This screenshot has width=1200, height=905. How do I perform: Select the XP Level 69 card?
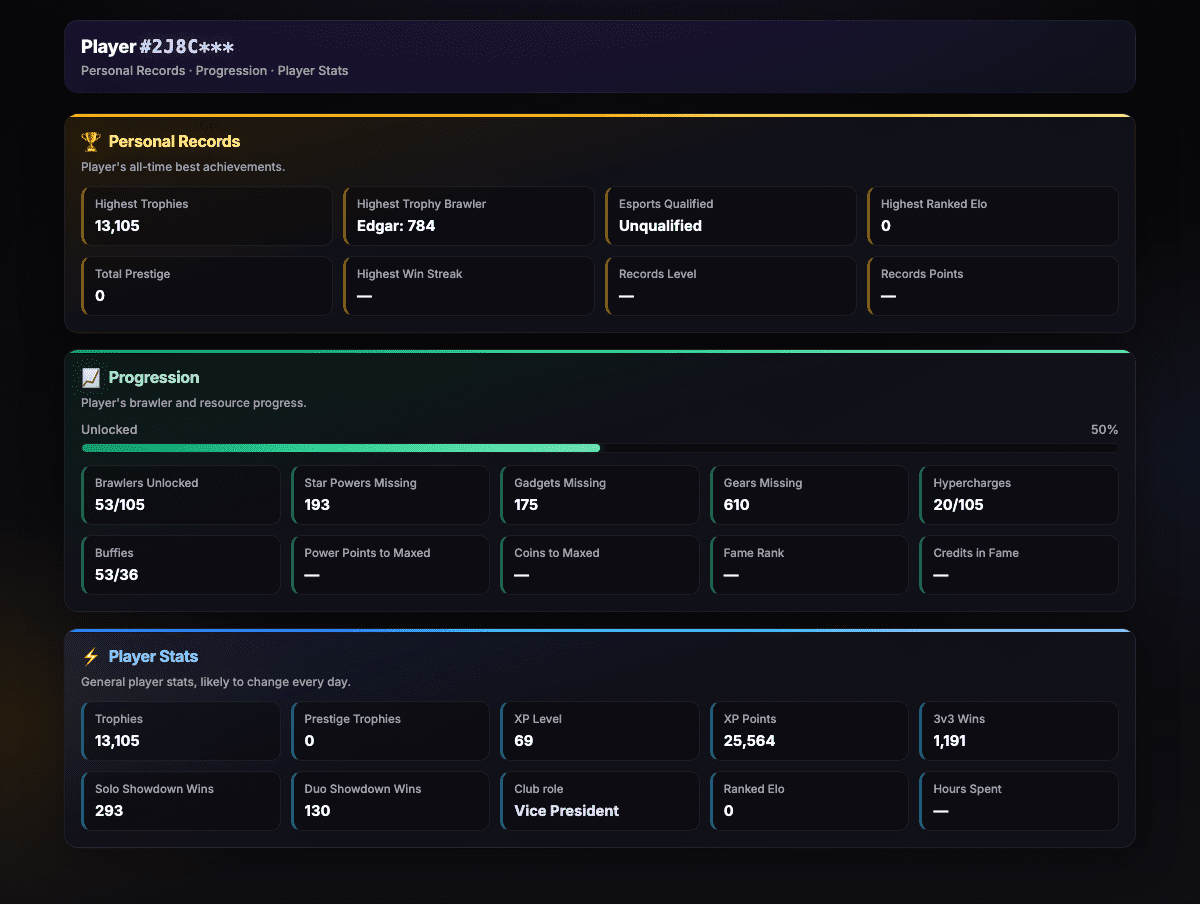pyautogui.click(x=600, y=731)
